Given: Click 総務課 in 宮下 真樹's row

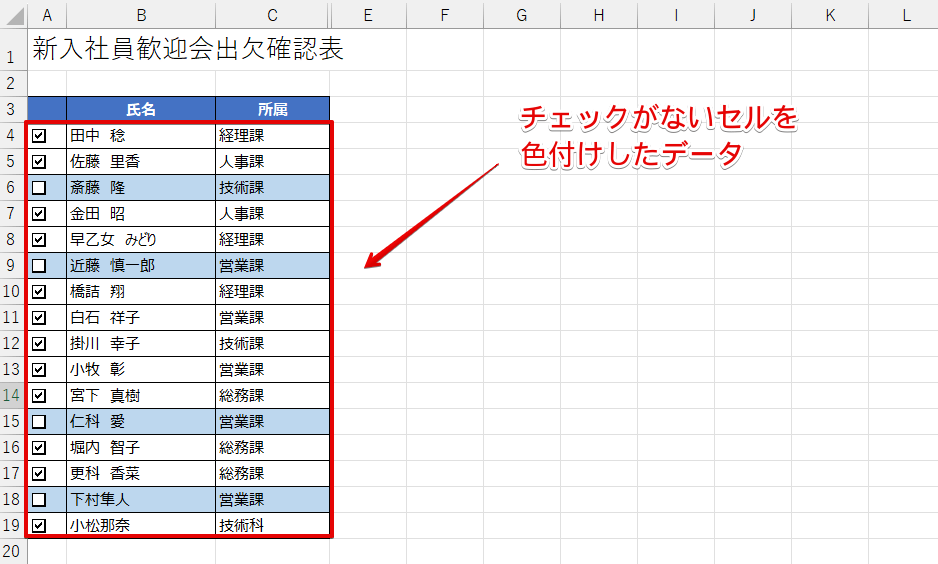Looking at the screenshot, I should [x=272, y=396].
